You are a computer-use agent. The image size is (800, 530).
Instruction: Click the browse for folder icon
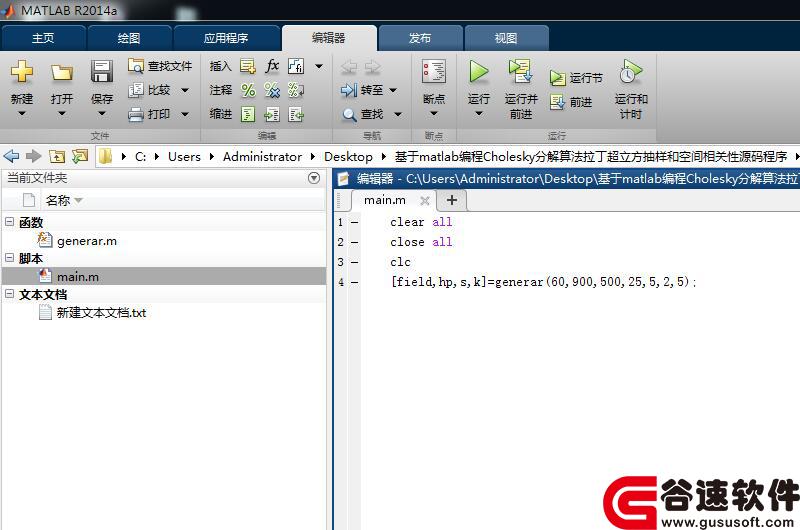[x=80, y=156]
